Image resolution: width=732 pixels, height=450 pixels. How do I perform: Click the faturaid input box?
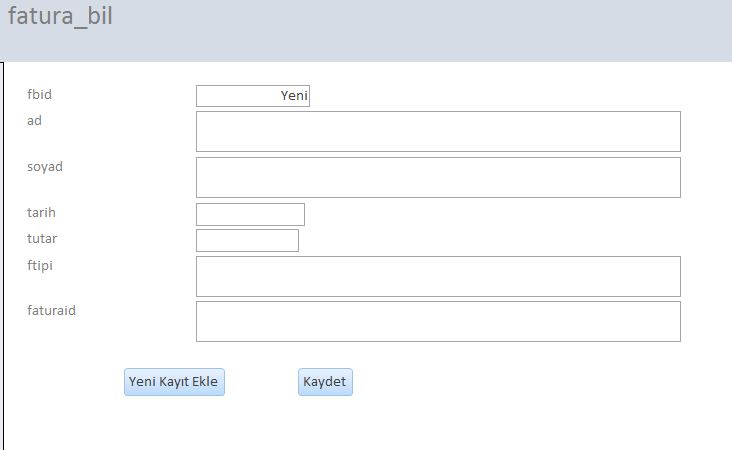coord(438,321)
